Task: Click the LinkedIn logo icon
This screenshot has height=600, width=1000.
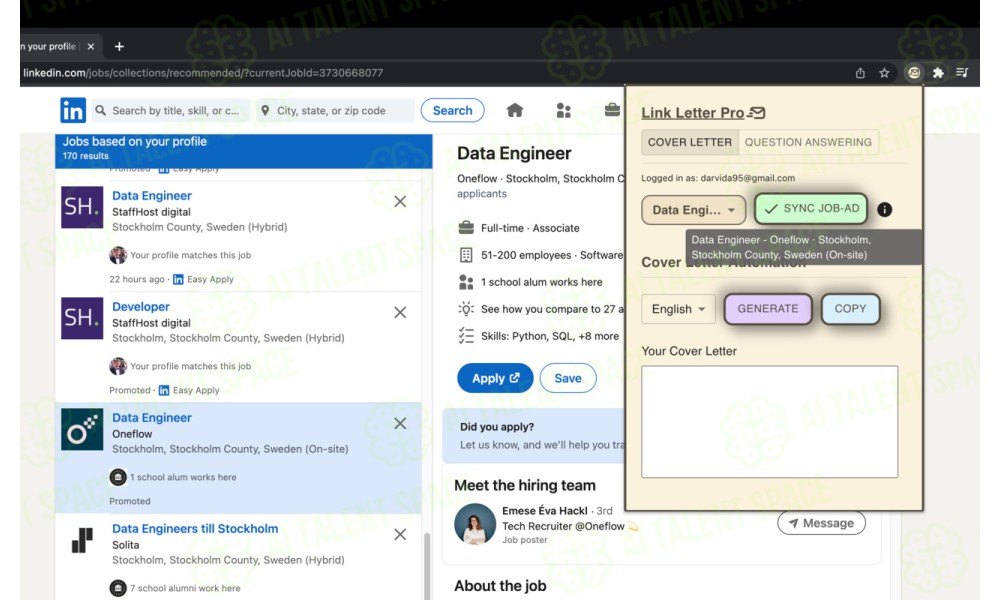Action: tap(73, 110)
